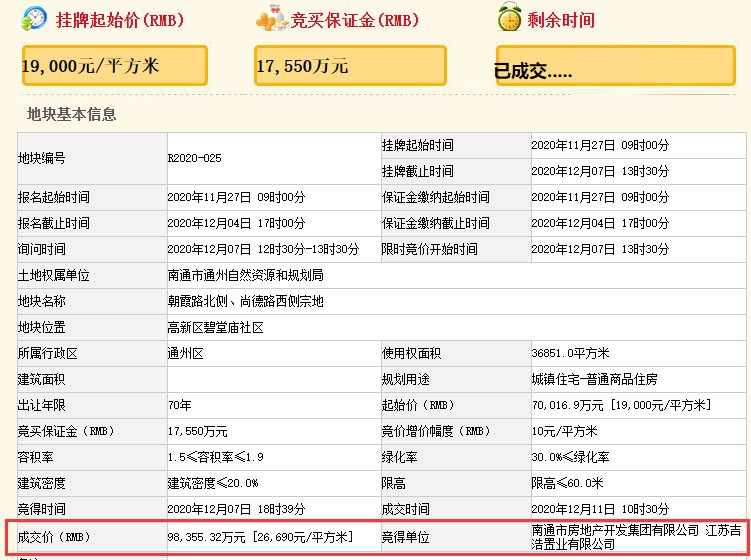Image resolution: width=751 pixels, height=560 pixels.
Task: Click the 17,550万元 value in the table
Action: pos(197,431)
